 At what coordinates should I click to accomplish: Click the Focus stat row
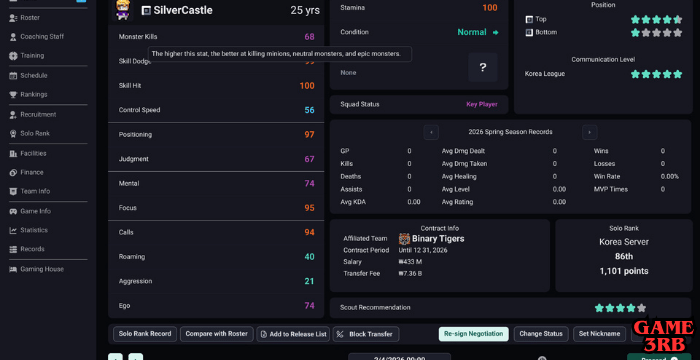coord(216,208)
